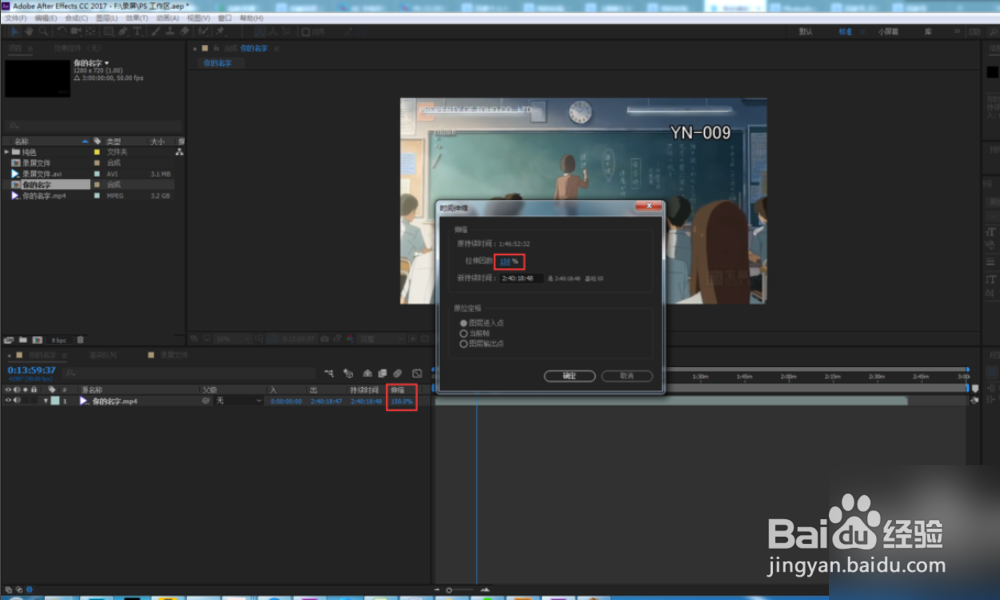This screenshot has width=1000, height=600.
Task: Select the Type text tool
Action: point(137,31)
